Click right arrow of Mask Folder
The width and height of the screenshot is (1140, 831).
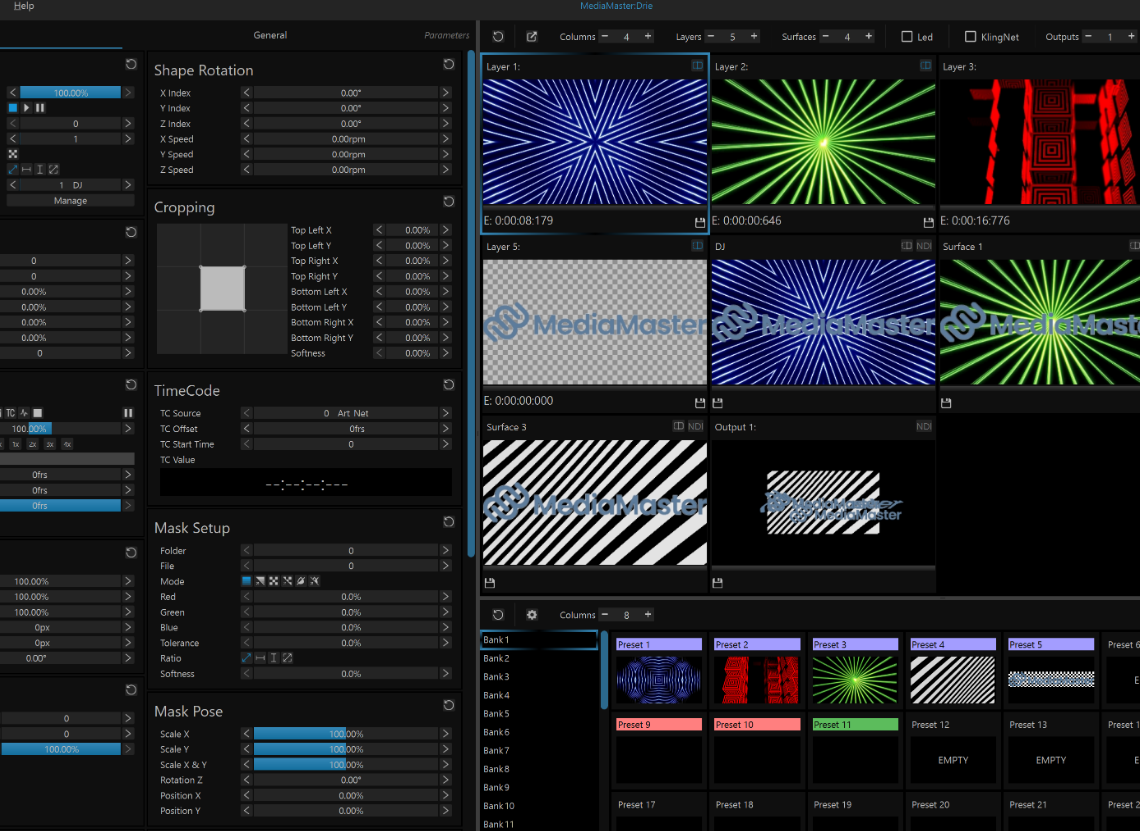point(446,550)
